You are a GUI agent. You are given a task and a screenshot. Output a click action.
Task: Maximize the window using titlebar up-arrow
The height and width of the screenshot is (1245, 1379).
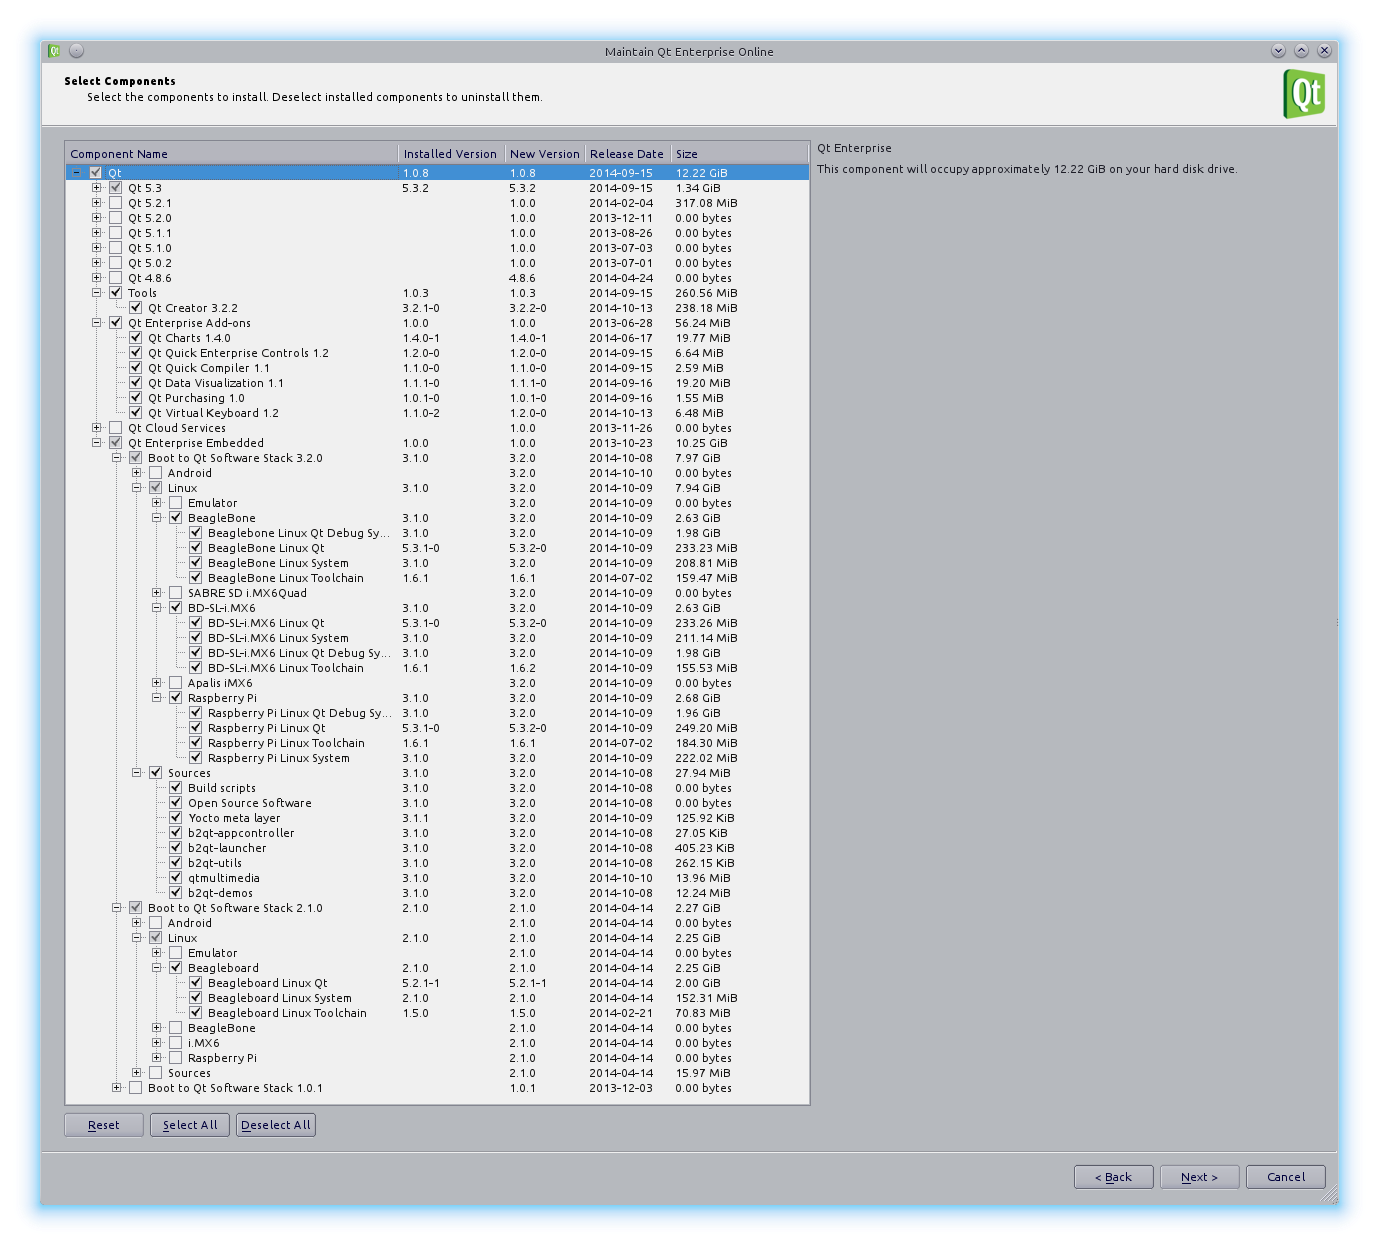pyautogui.click(x=1301, y=51)
